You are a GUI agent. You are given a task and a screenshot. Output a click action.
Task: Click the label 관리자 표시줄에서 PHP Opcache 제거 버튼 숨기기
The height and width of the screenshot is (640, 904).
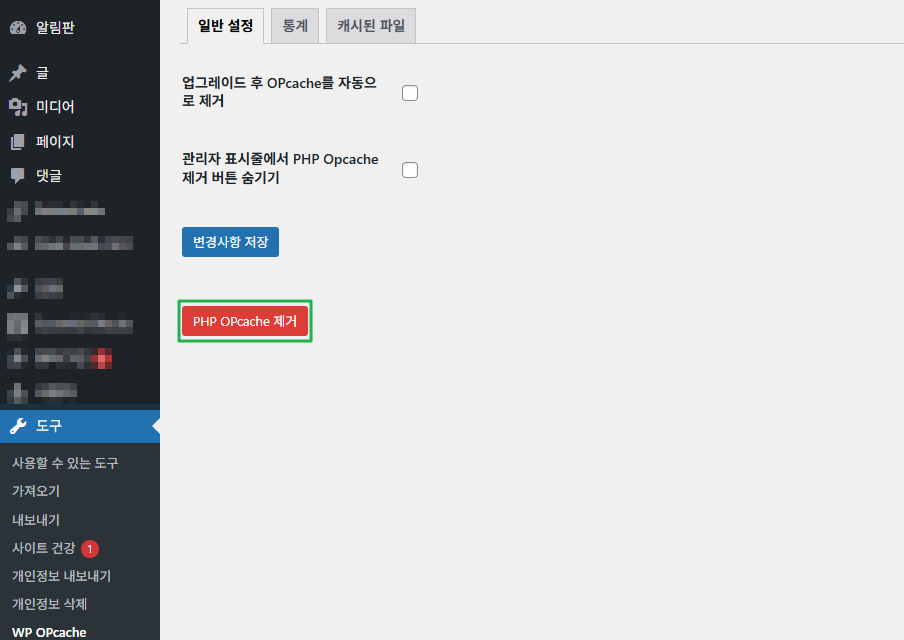(280, 168)
